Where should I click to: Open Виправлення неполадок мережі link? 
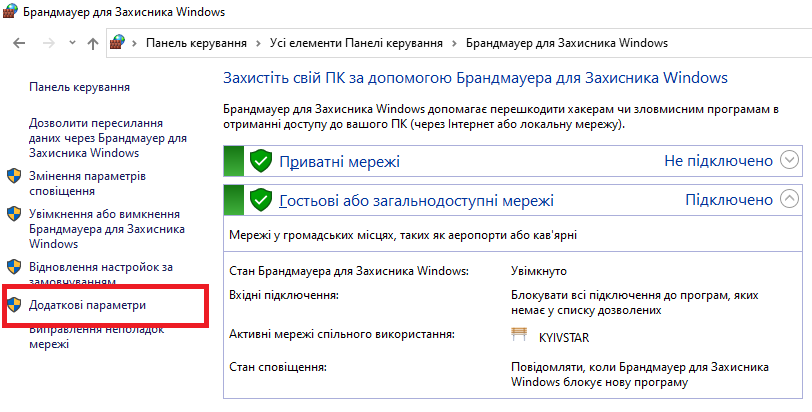tap(96, 336)
